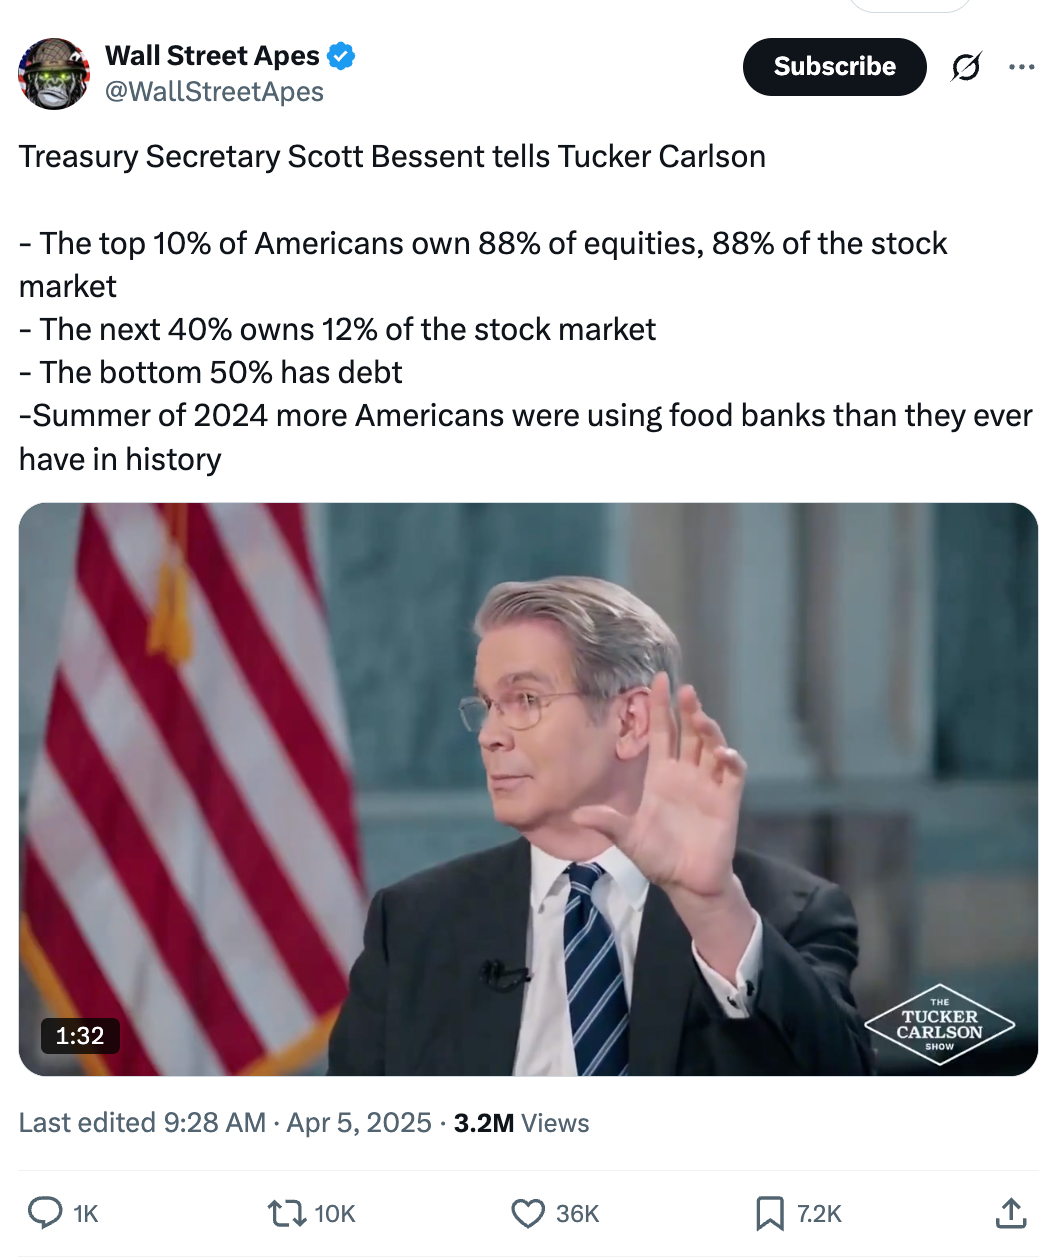Open the @WallStreetApes handle link
This screenshot has width=1064, height=1260.
(x=214, y=92)
